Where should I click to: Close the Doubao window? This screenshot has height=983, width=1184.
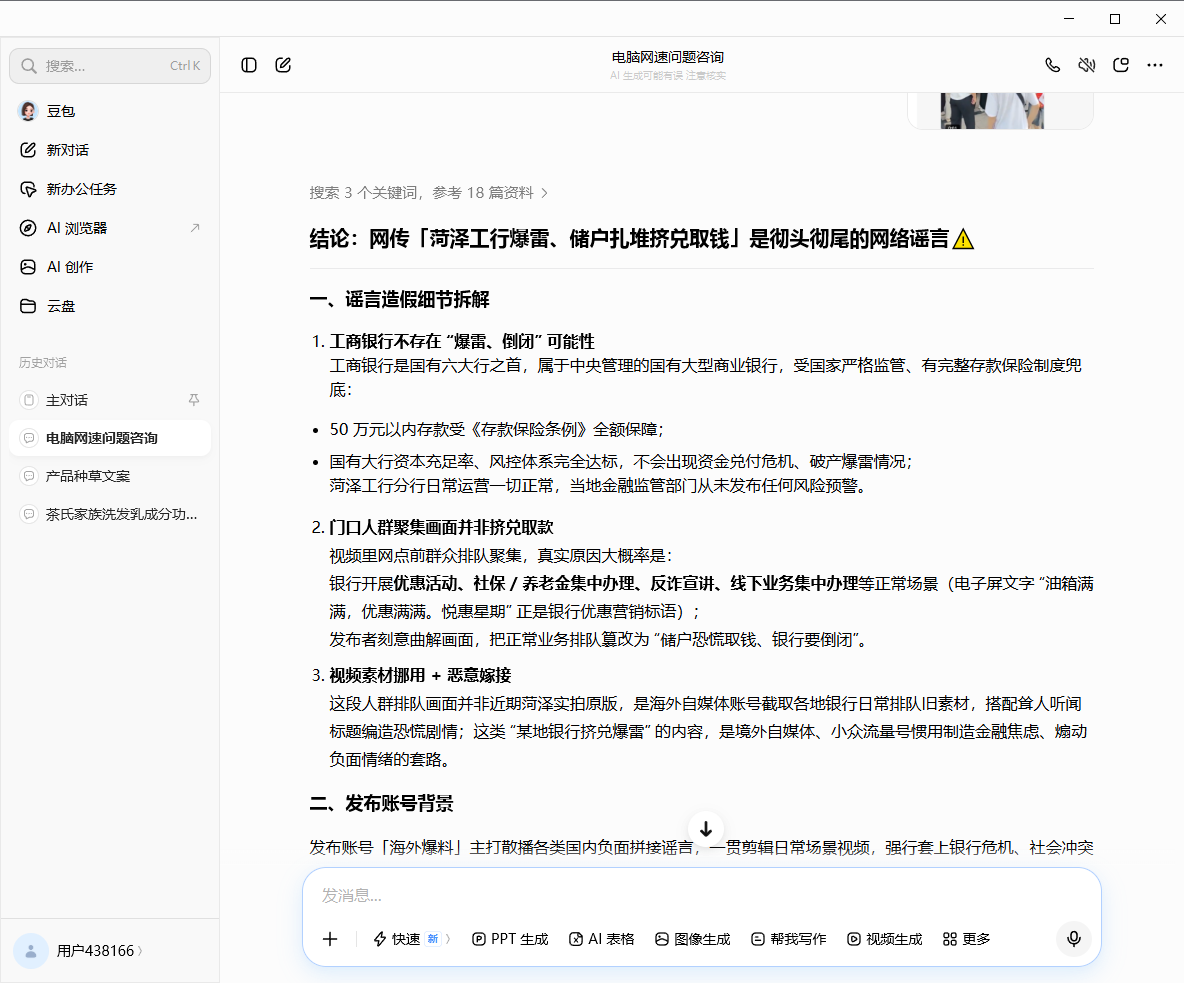tap(1161, 19)
